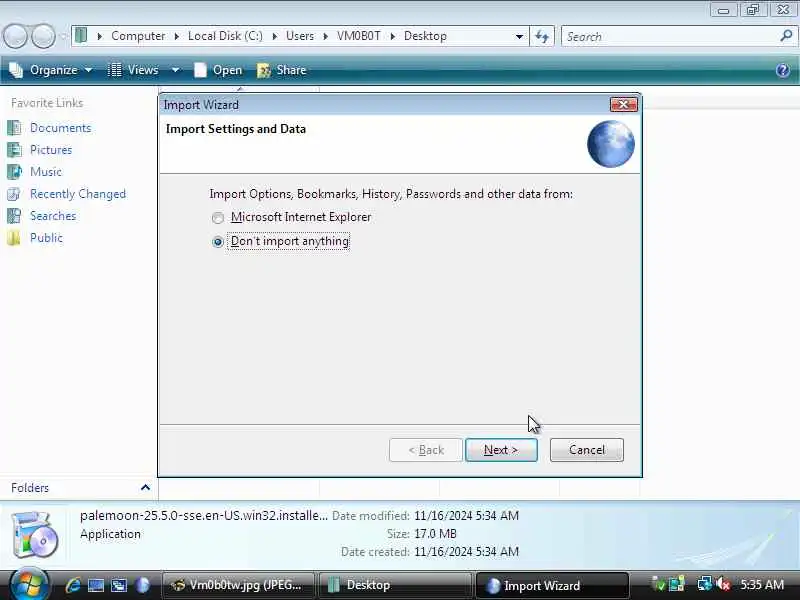Switch to Vm0b0tw.jpg taskbar window
This screenshot has height=600, width=800.
(238, 585)
